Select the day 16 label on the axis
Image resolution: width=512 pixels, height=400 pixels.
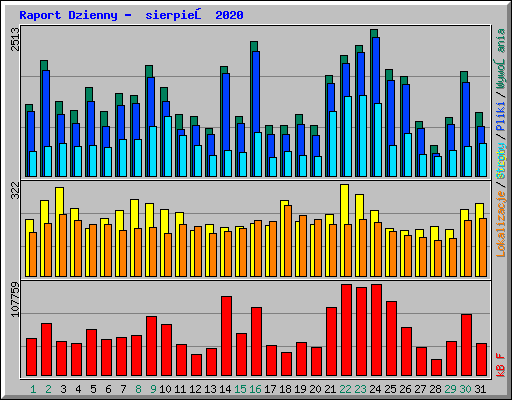[255, 389]
